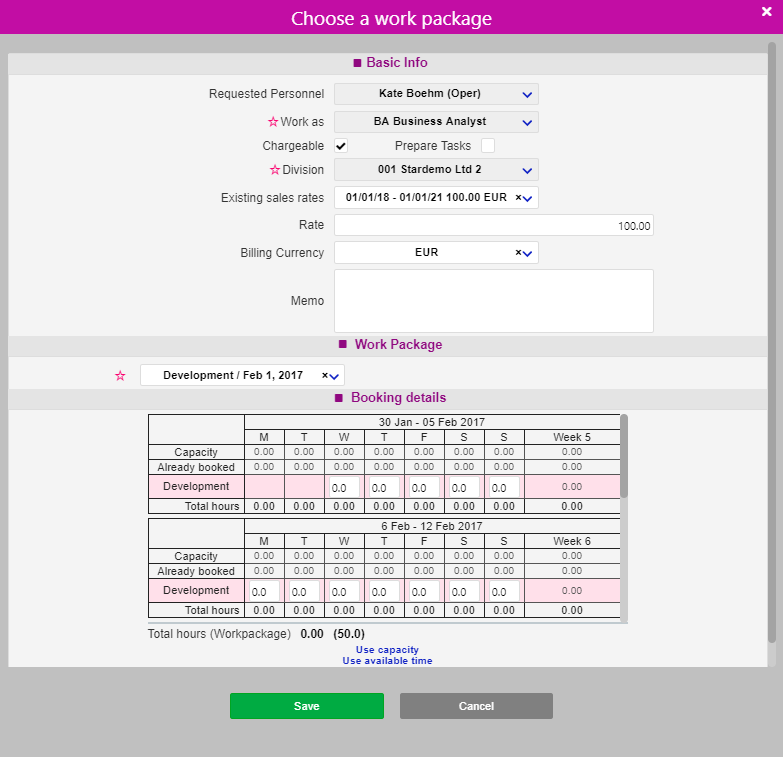Screen dimensions: 783x757
Task: Click the (50.0) budget hours value
Action: [x=349, y=634]
